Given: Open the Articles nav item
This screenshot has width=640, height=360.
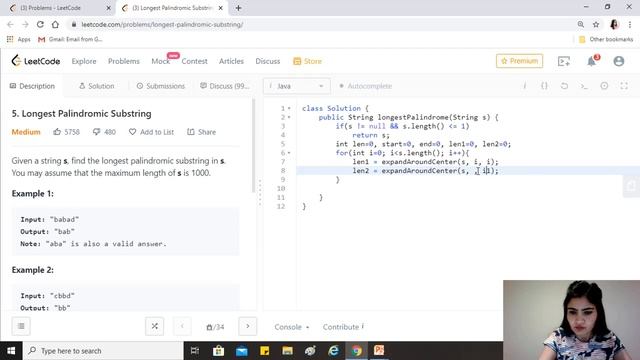Looking at the screenshot, I should 231,61.
